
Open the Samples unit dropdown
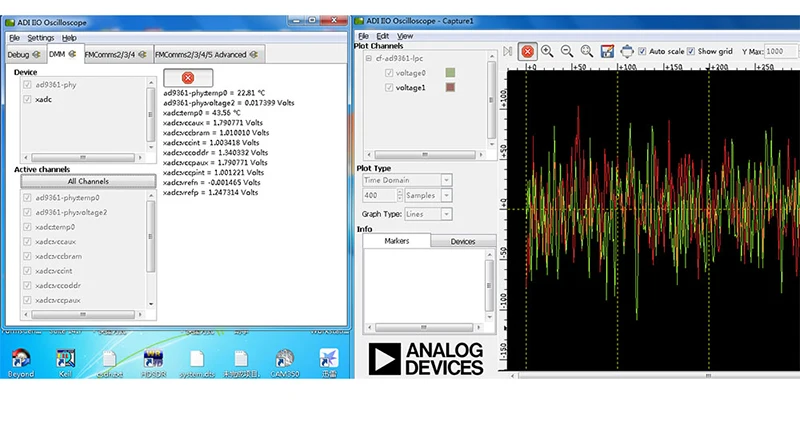pos(446,195)
